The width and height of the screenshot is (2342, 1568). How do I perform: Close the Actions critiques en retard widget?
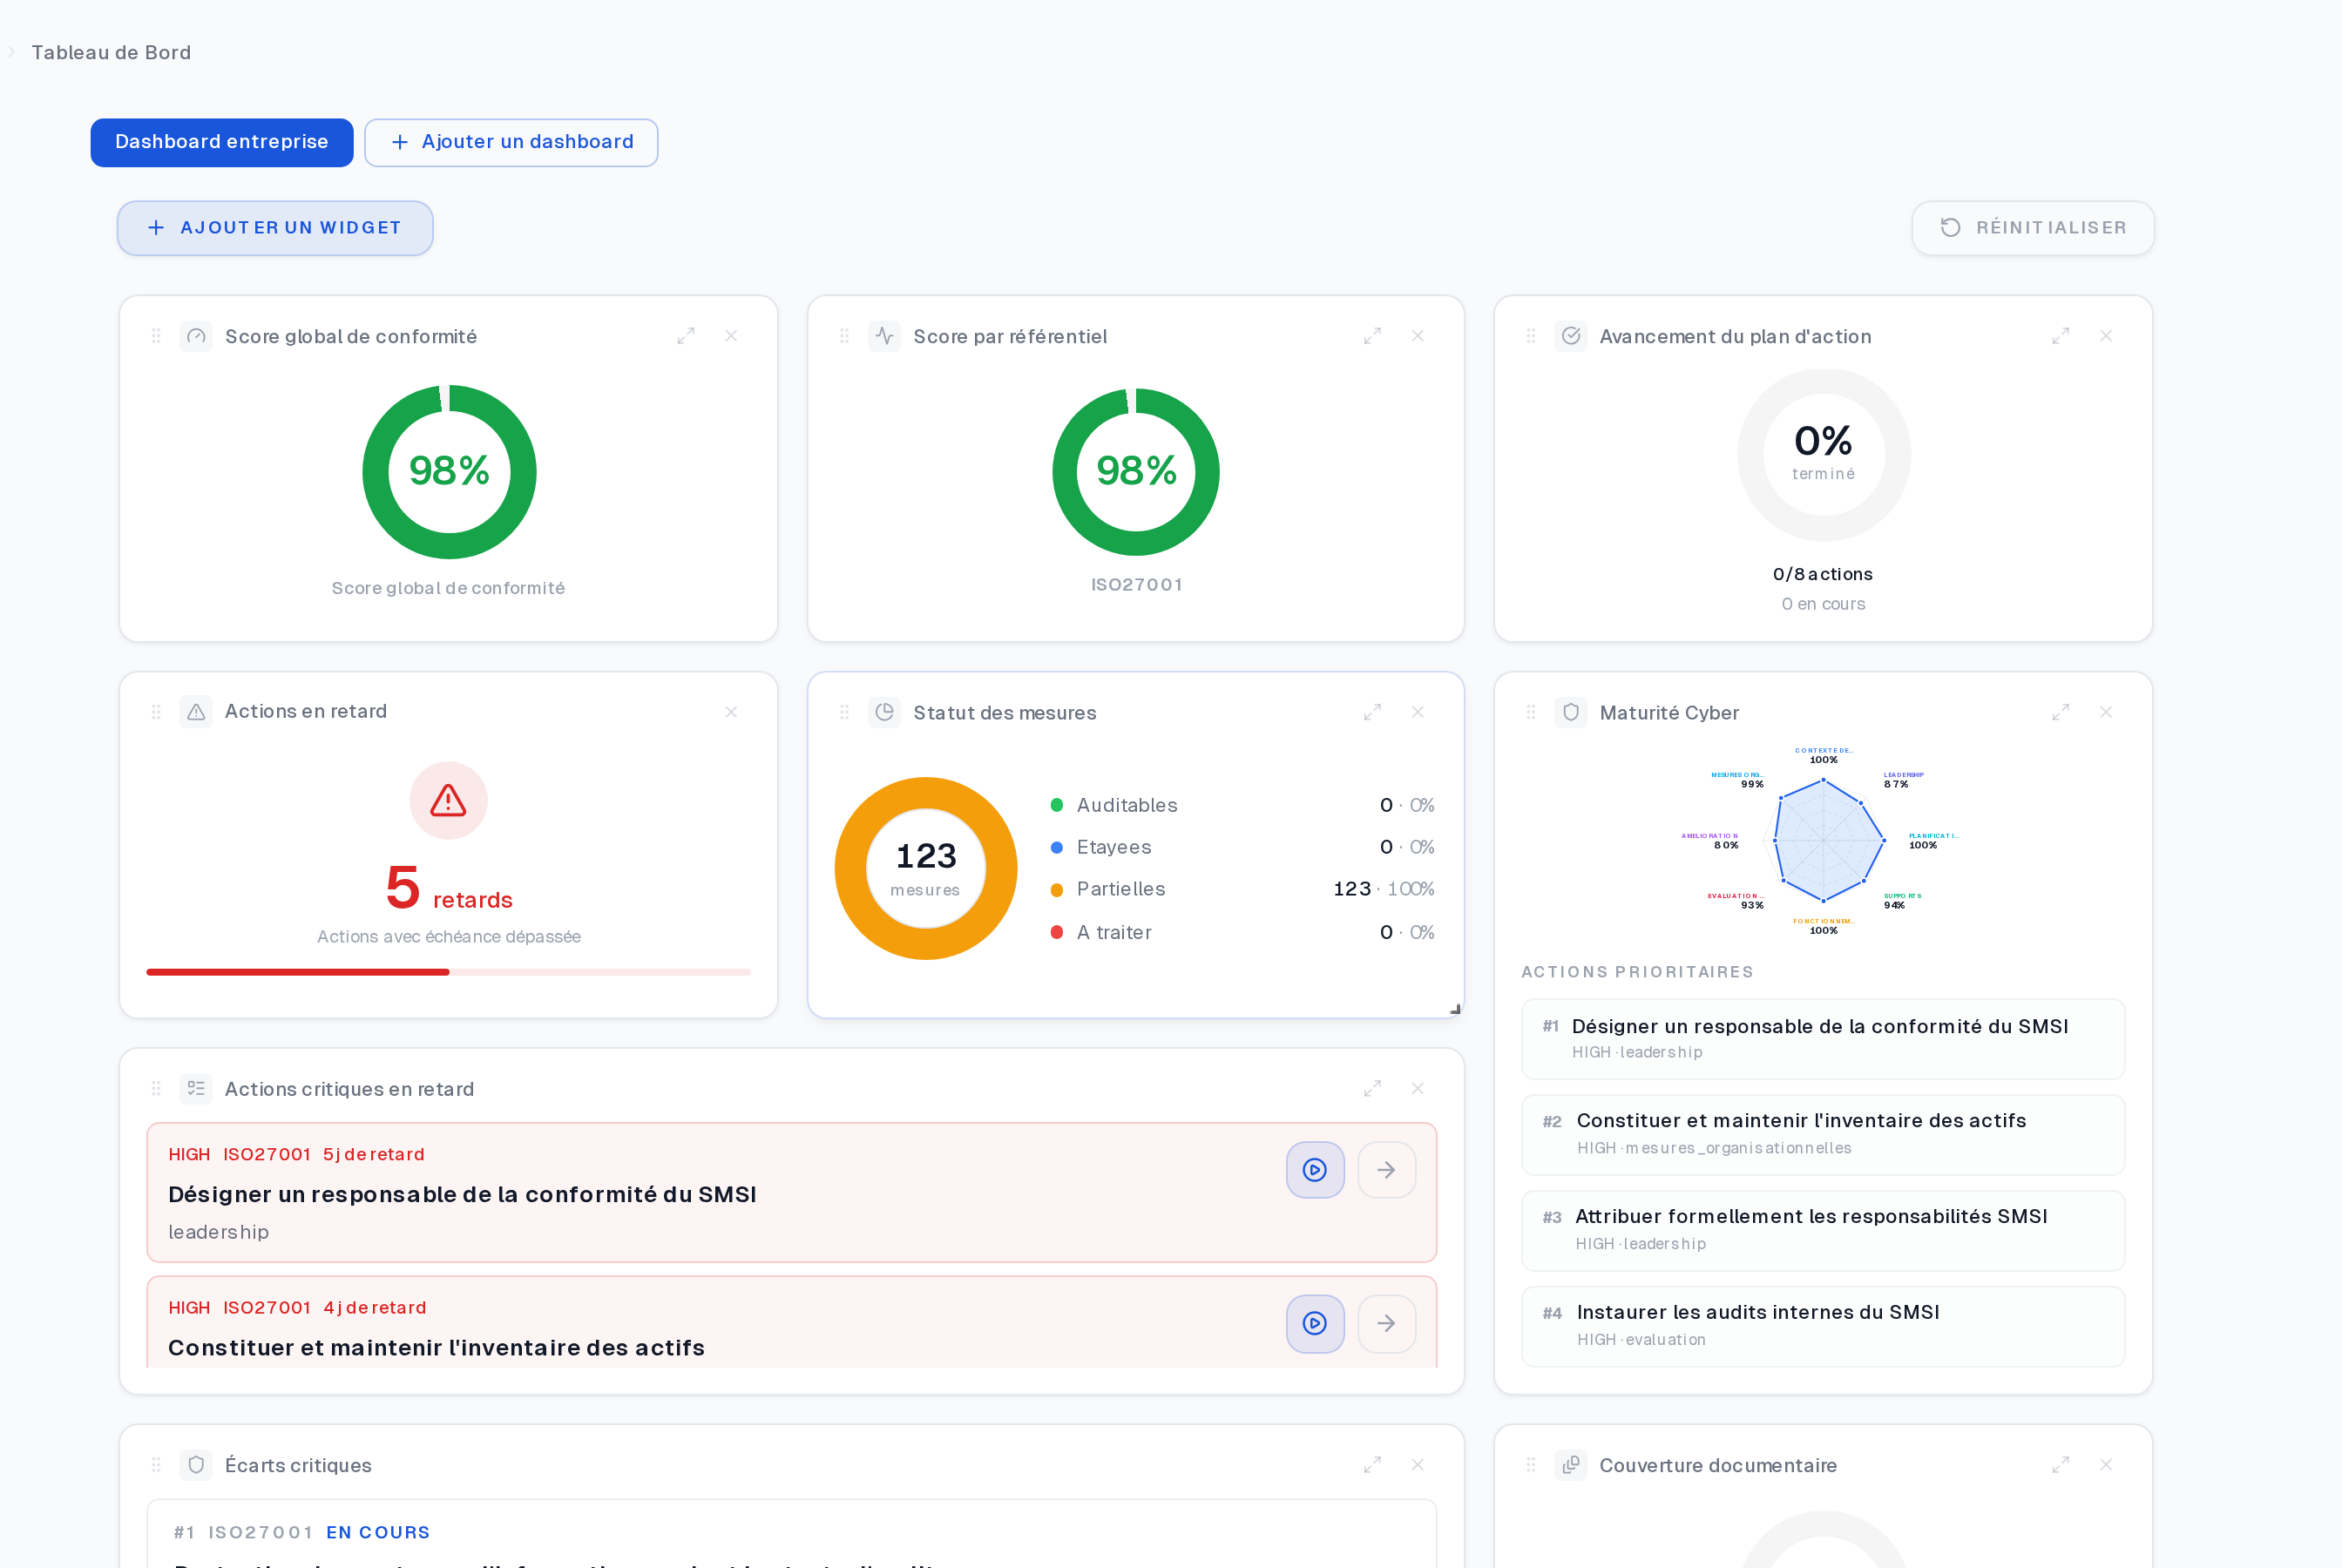pyautogui.click(x=1418, y=1088)
